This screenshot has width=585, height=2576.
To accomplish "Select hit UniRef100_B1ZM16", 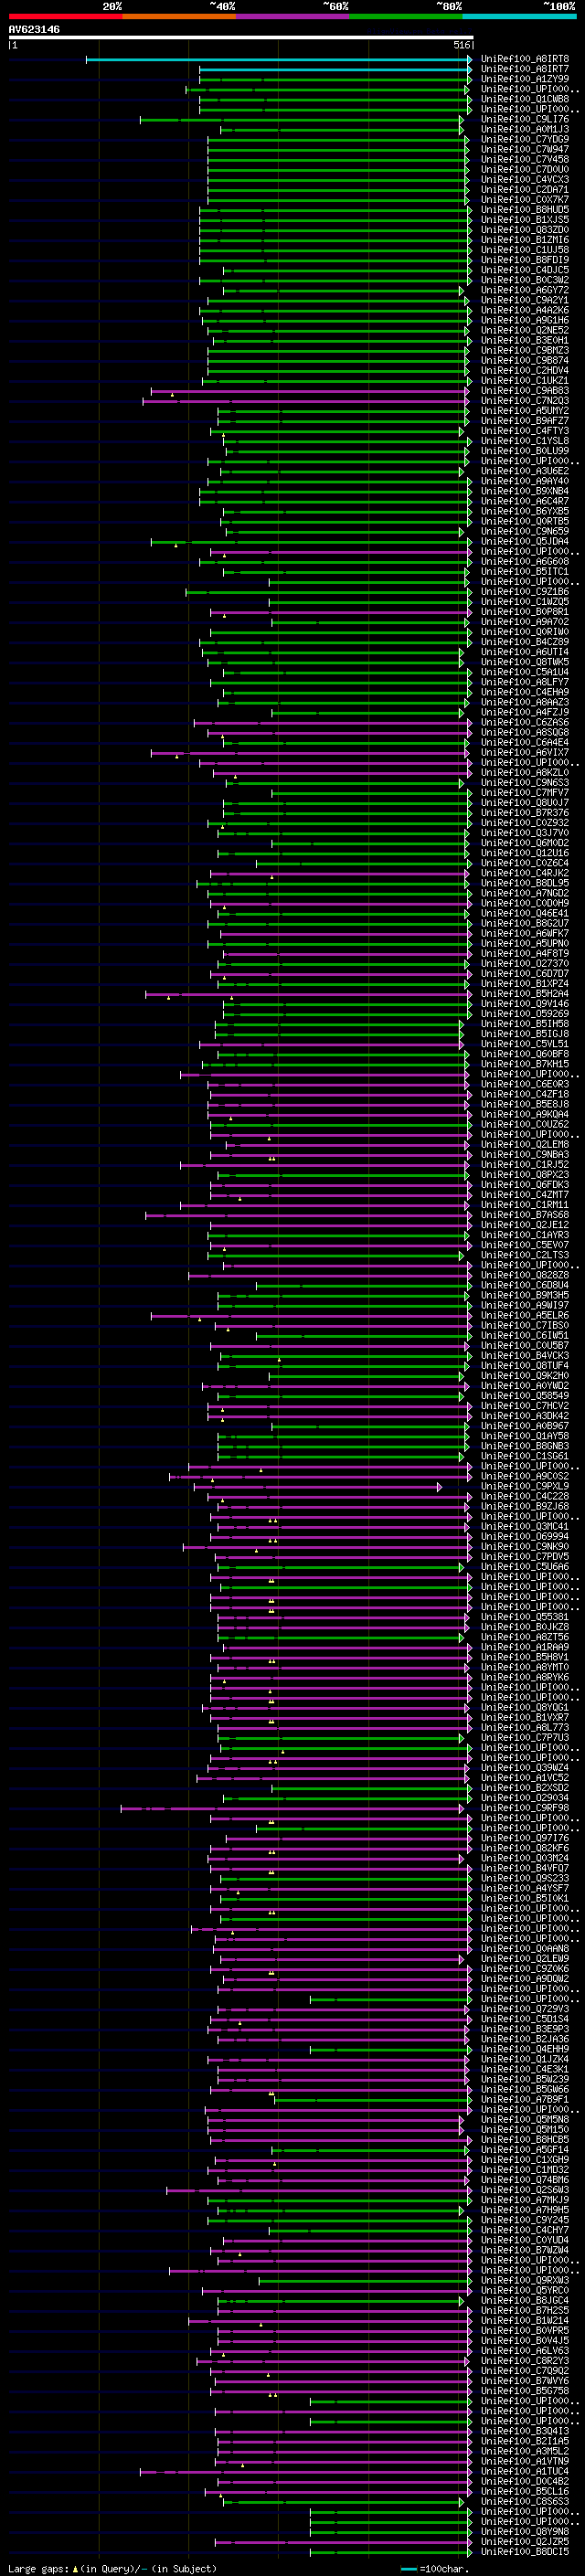I will pyautogui.click(x=525, y=240).
